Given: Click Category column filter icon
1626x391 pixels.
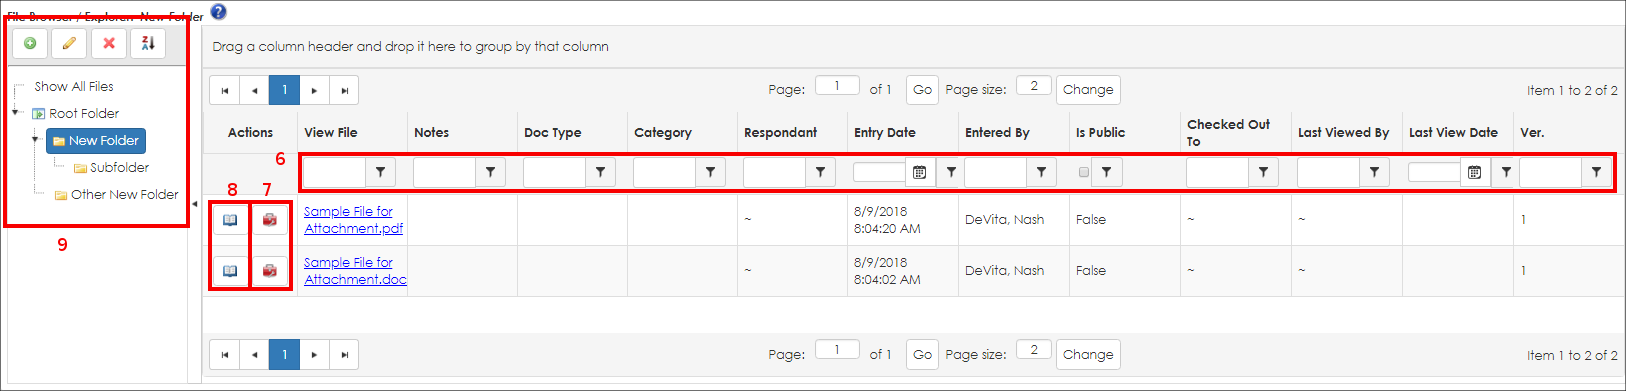Looking at the screenshot, I should 710,172.
